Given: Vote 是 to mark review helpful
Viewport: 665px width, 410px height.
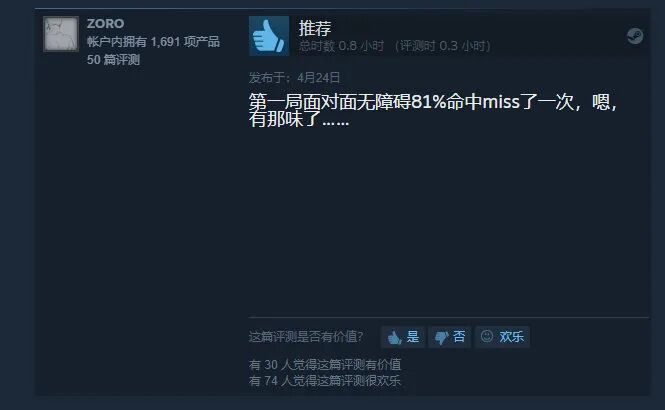Looking at the screenshot, I should (x=403, y=337).
